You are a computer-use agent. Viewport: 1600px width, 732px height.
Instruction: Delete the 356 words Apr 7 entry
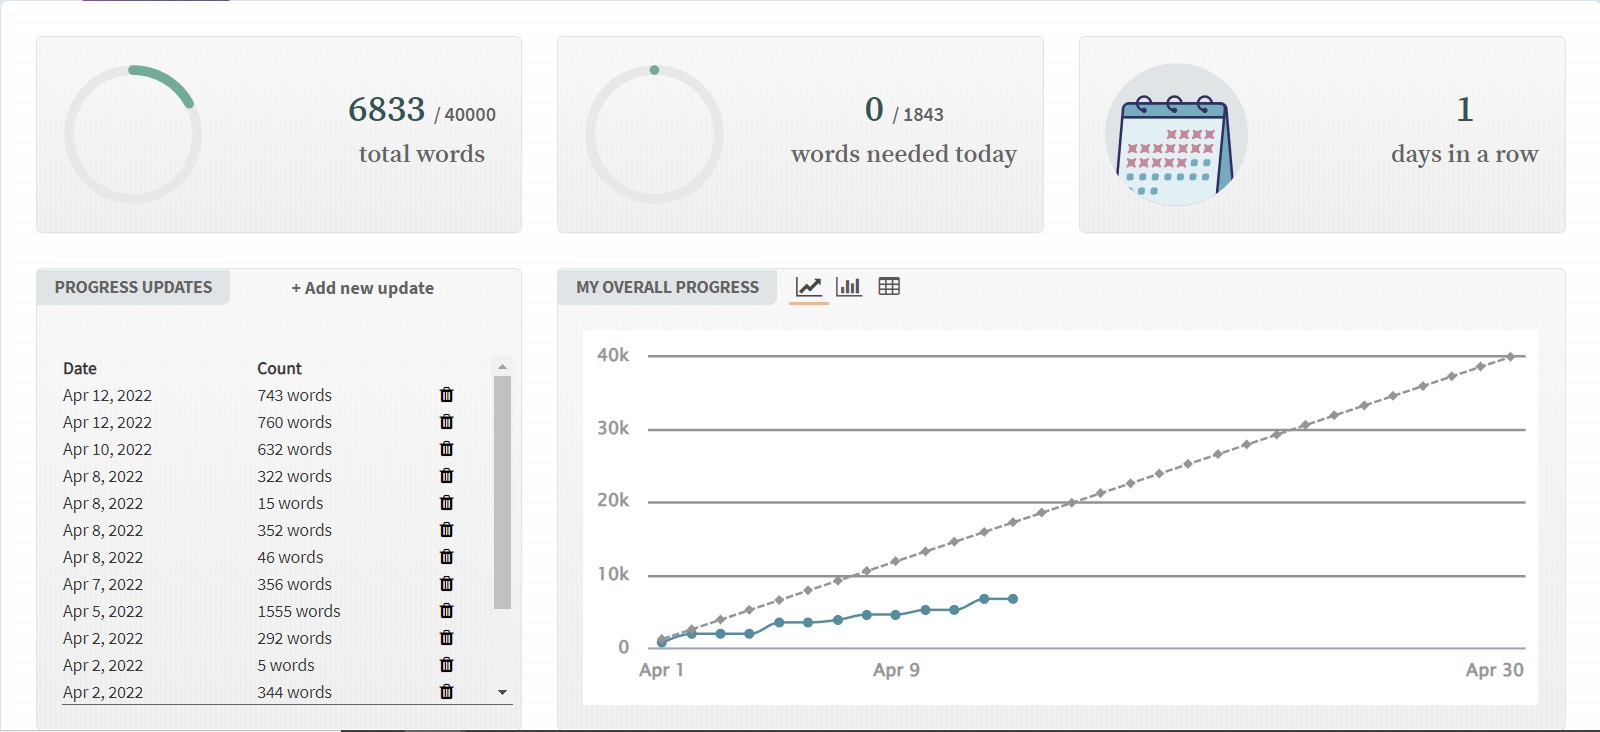click(x=446, y=584)
